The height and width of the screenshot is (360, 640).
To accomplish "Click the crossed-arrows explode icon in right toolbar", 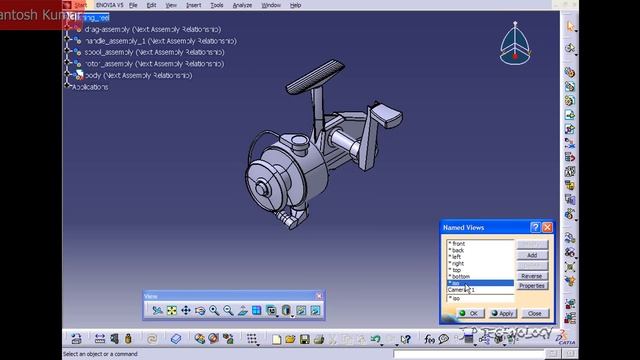I will pyautogui.click(x=570, y=267).
